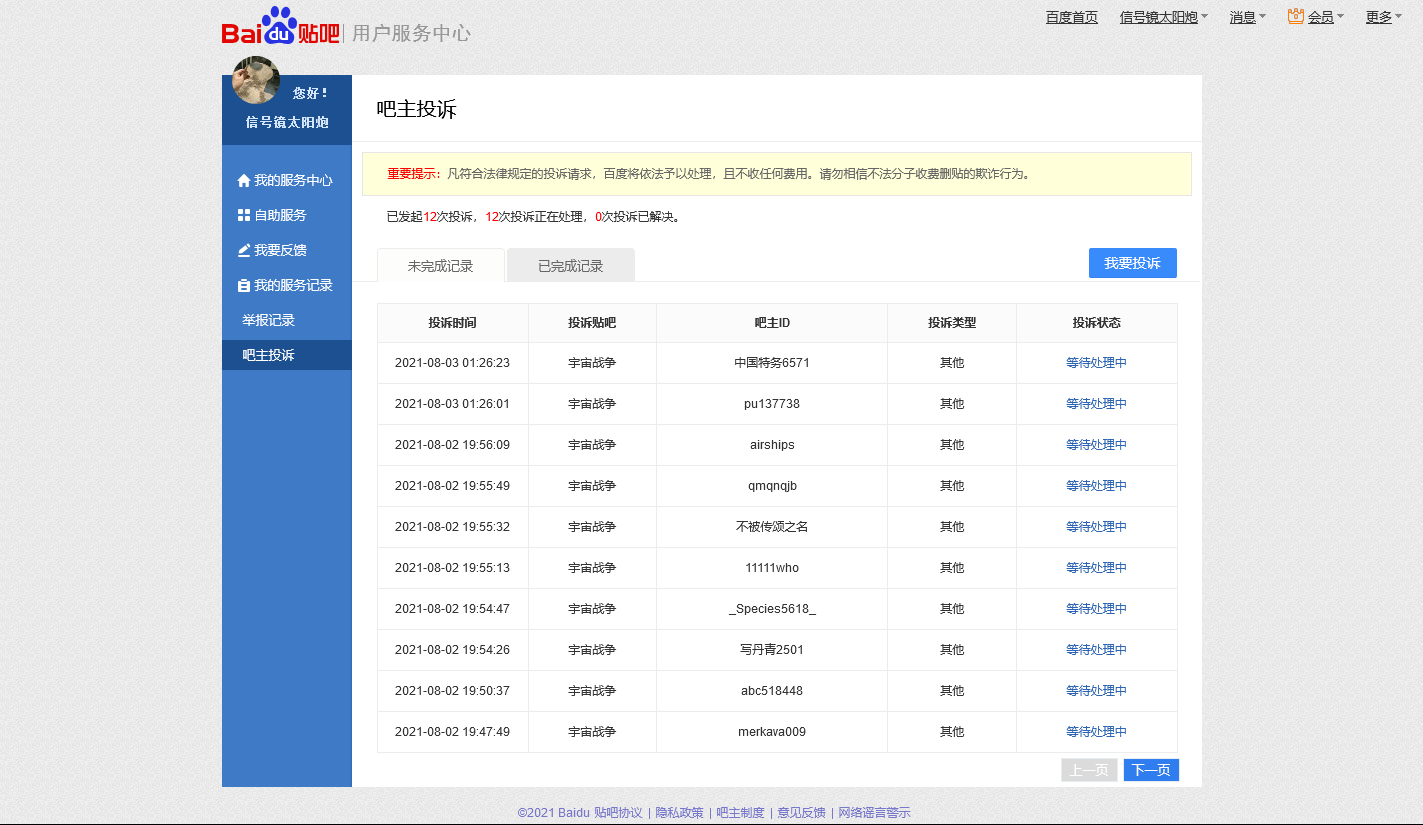Click the user avatar picture
The height and width of the screenshot is (825, 1423).
click(256, 80)
